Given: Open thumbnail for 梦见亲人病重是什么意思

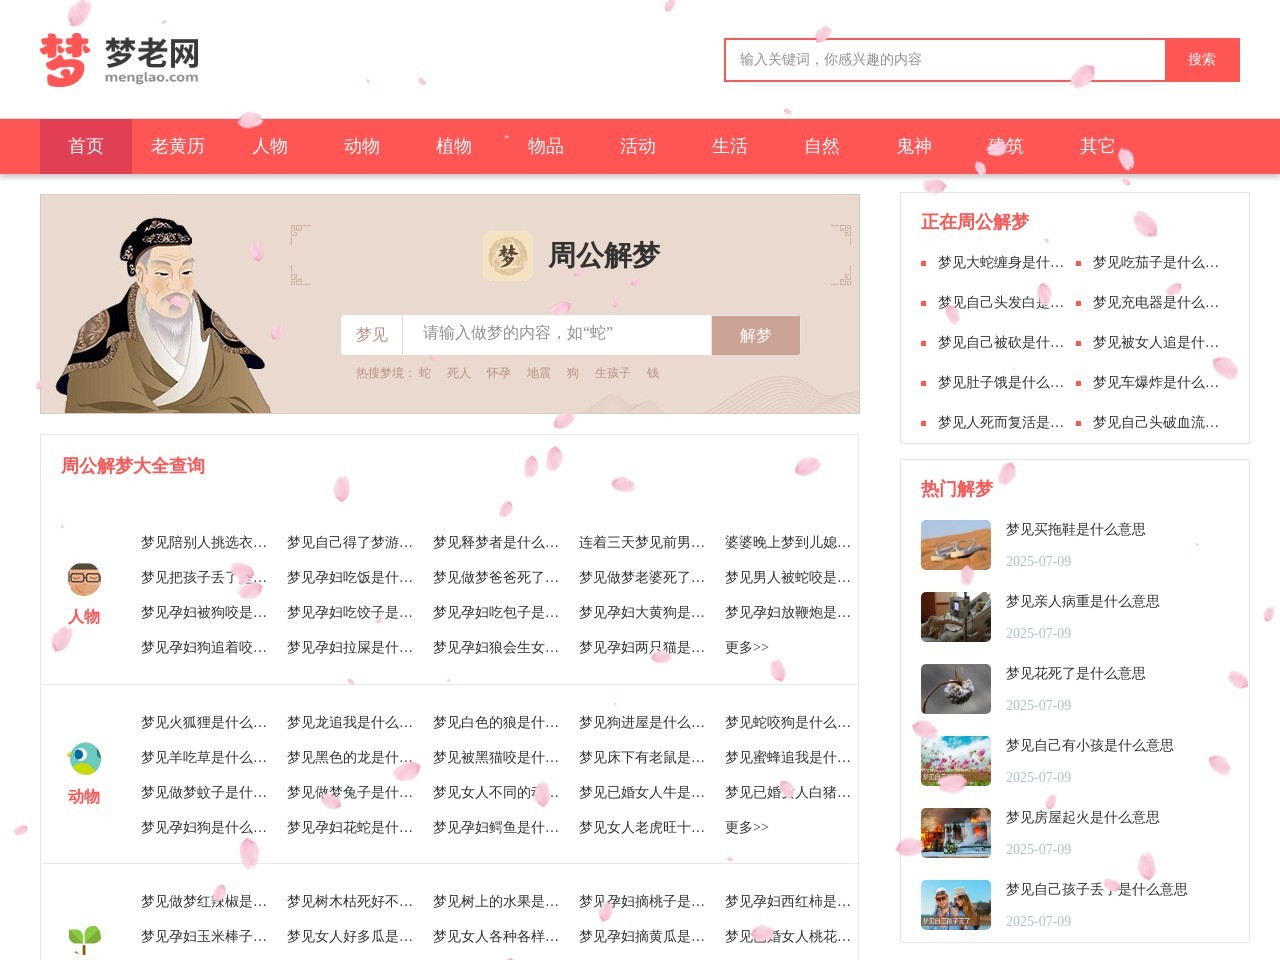Looking at the screenshot, I should point(956,617).
